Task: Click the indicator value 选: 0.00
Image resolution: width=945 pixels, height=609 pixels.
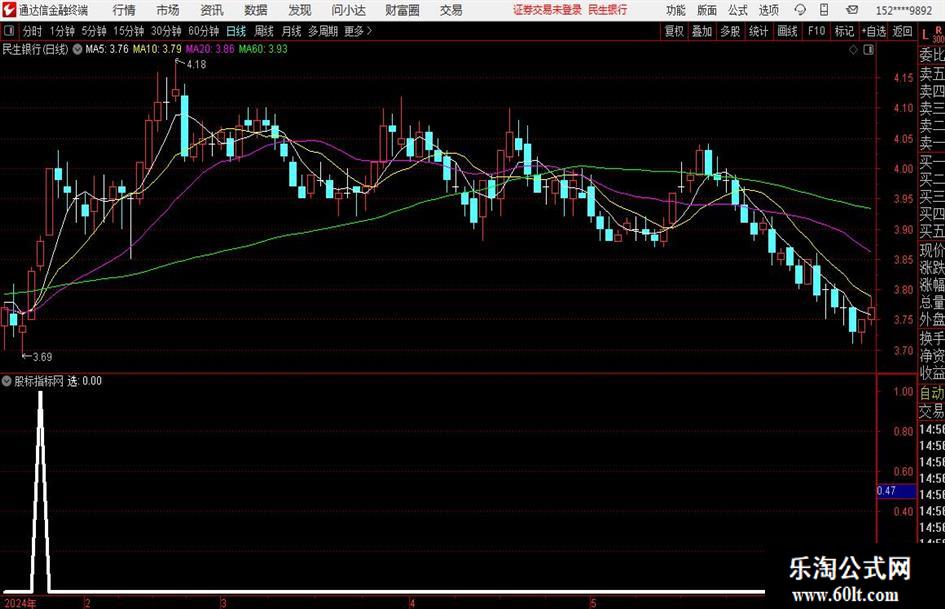Action: pyautogui.click(x=84, y=381)
